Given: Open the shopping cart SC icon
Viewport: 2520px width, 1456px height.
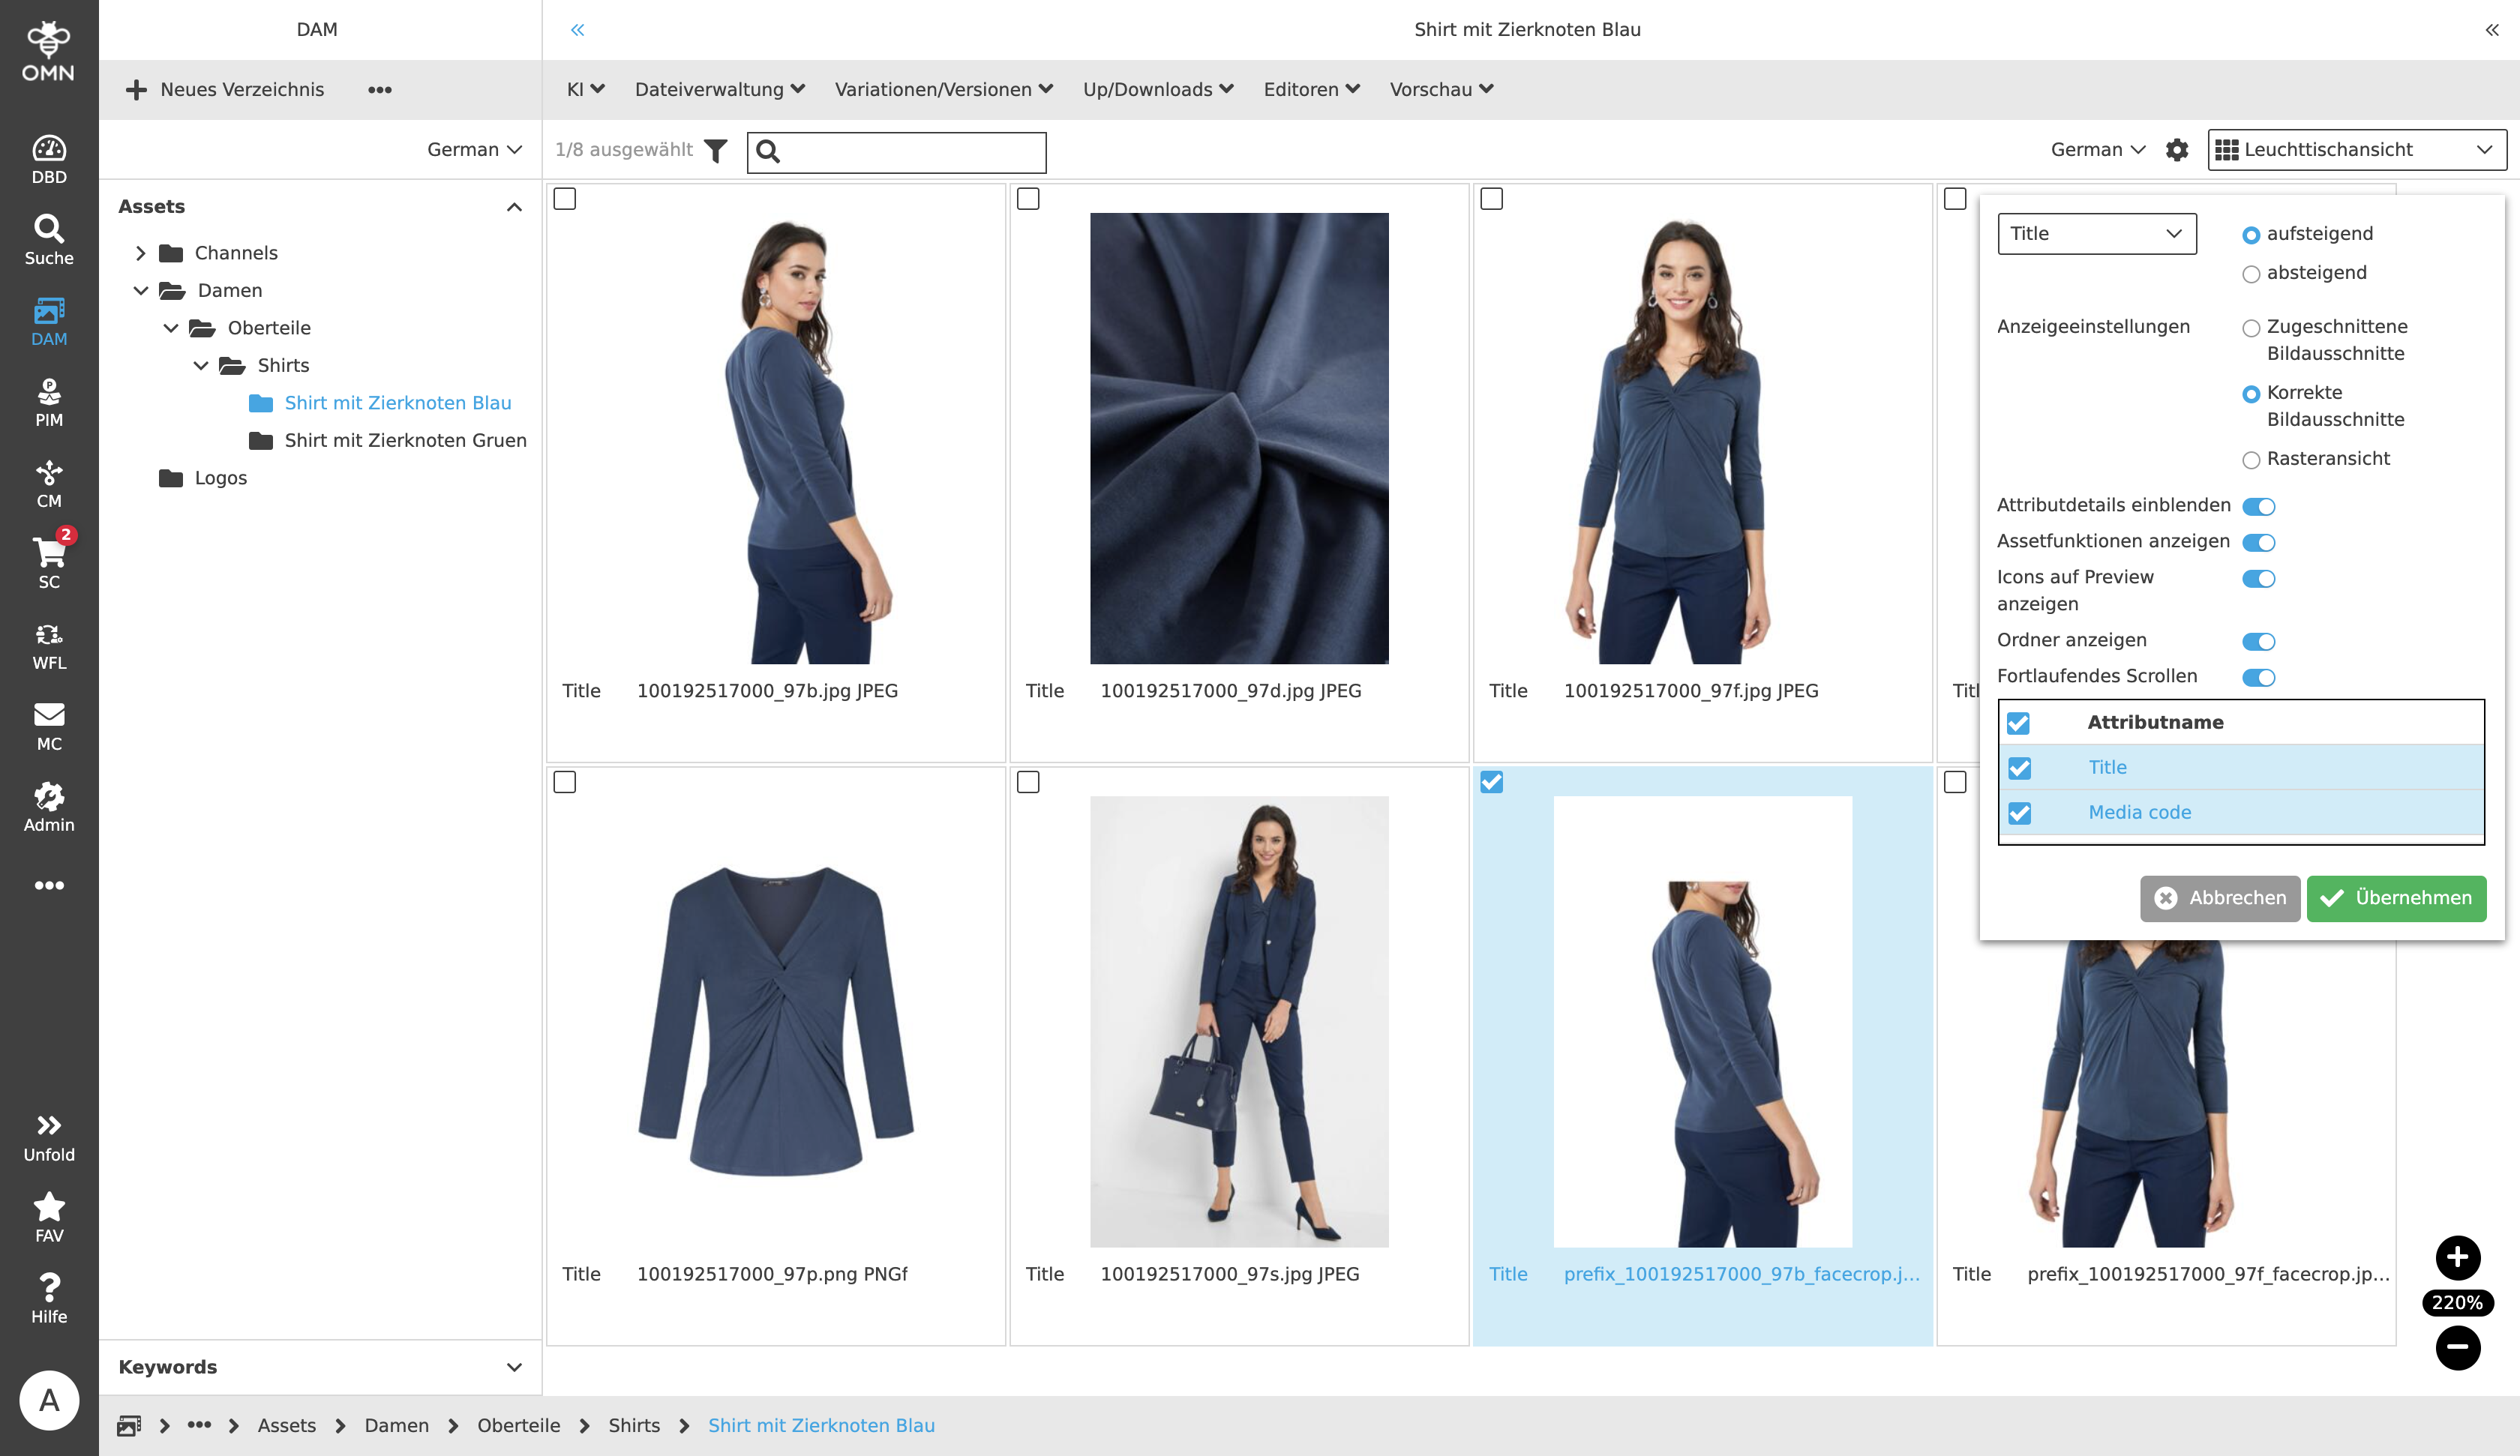Looking at the screenshot, I should 49,562.
